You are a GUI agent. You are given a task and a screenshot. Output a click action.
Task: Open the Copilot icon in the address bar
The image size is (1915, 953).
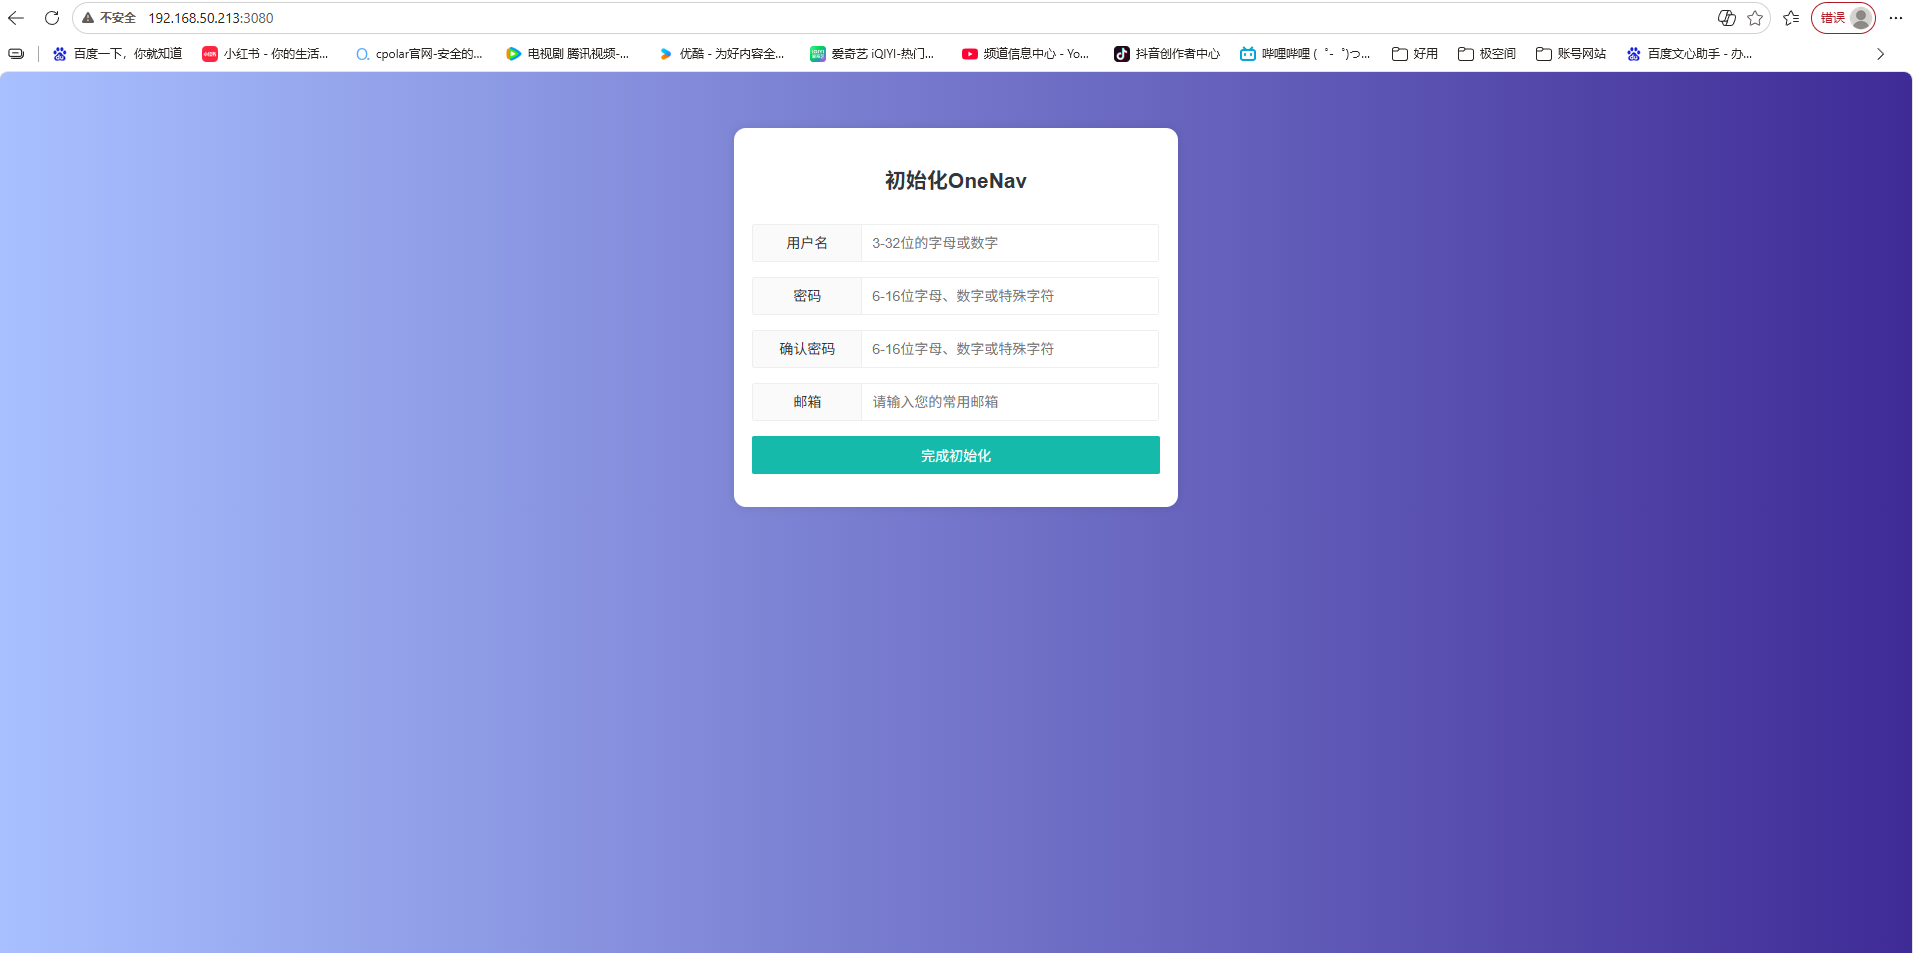click(1726, 18)
